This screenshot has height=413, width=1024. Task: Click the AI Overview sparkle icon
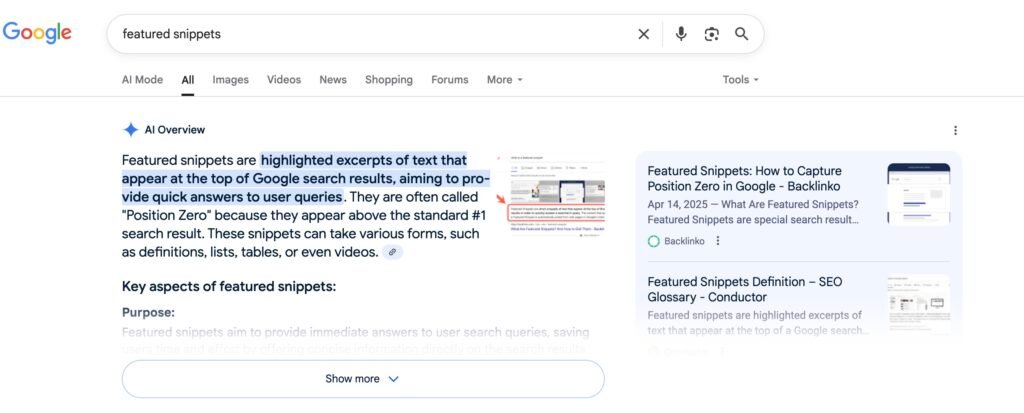tap(131, 130)
